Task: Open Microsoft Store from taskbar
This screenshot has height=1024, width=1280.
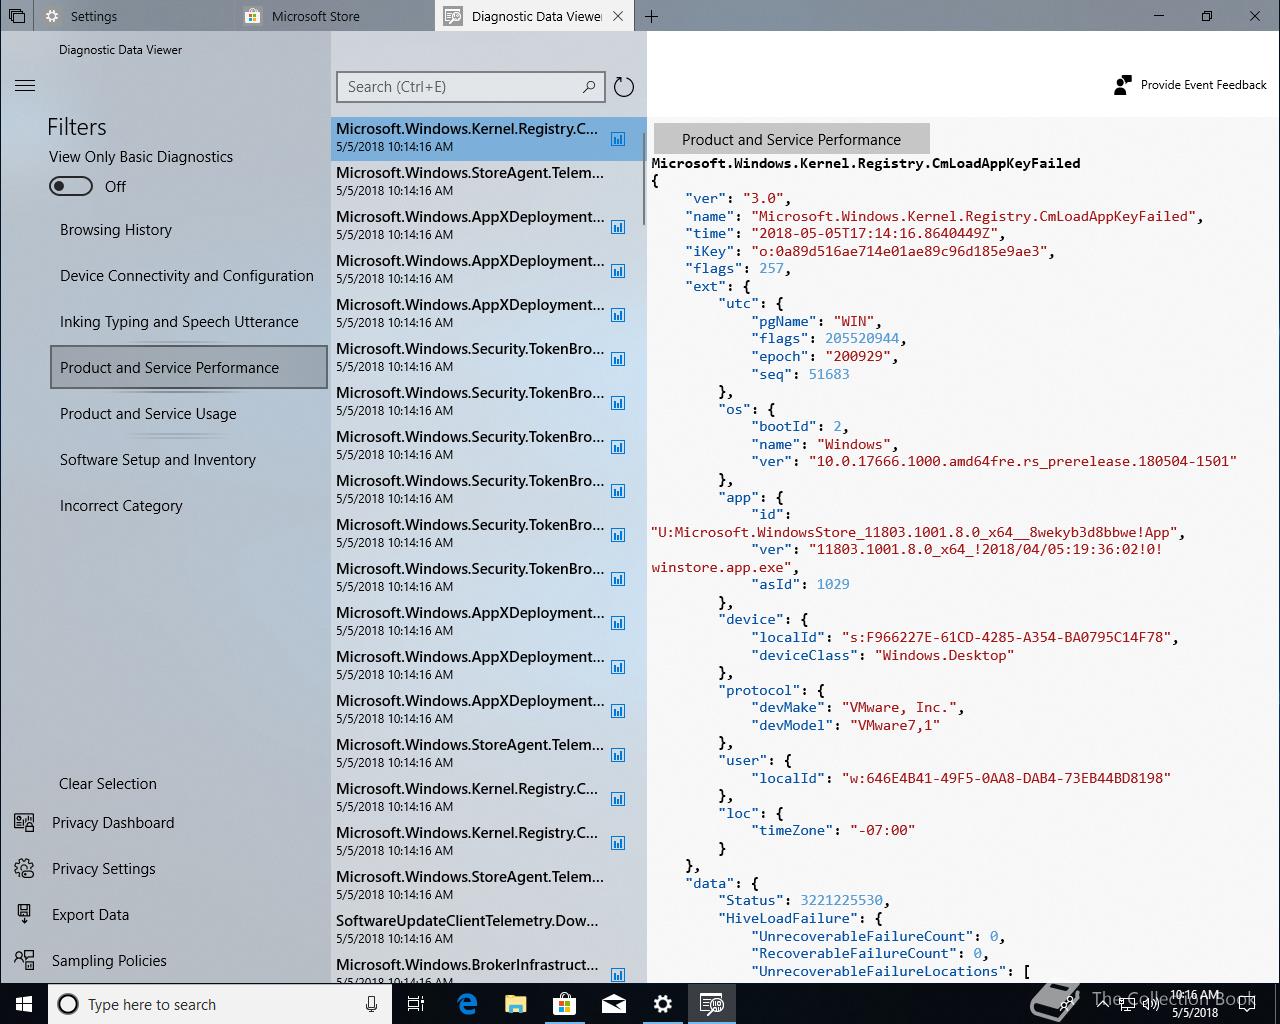Action: (564, 1004)
